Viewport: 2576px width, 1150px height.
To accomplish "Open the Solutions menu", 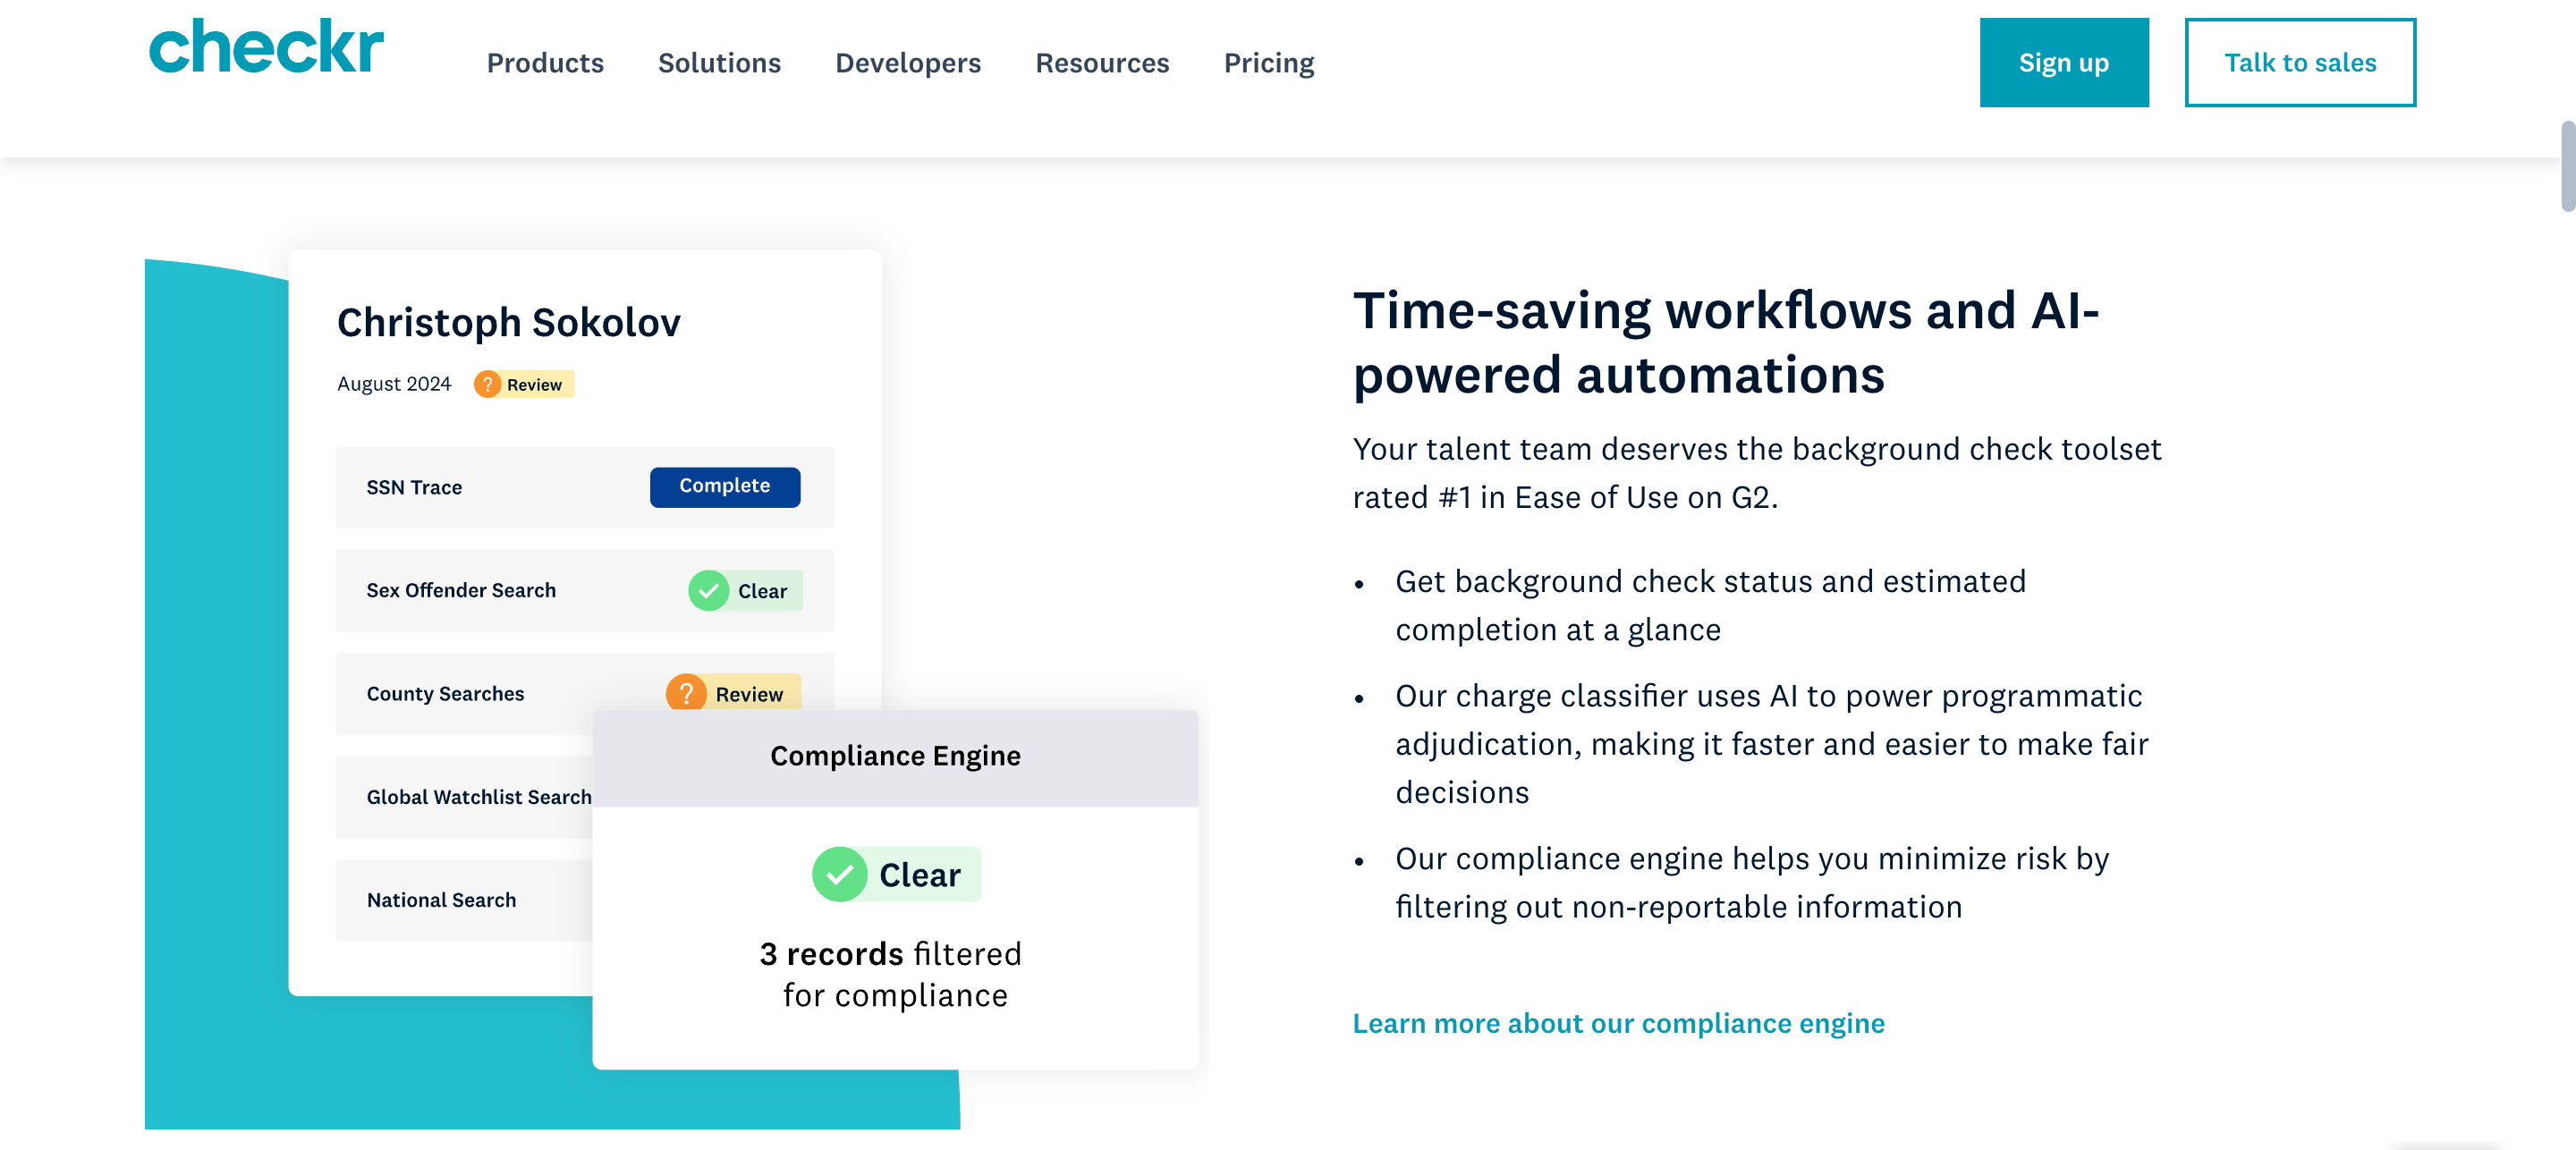I will pos(719,63).
